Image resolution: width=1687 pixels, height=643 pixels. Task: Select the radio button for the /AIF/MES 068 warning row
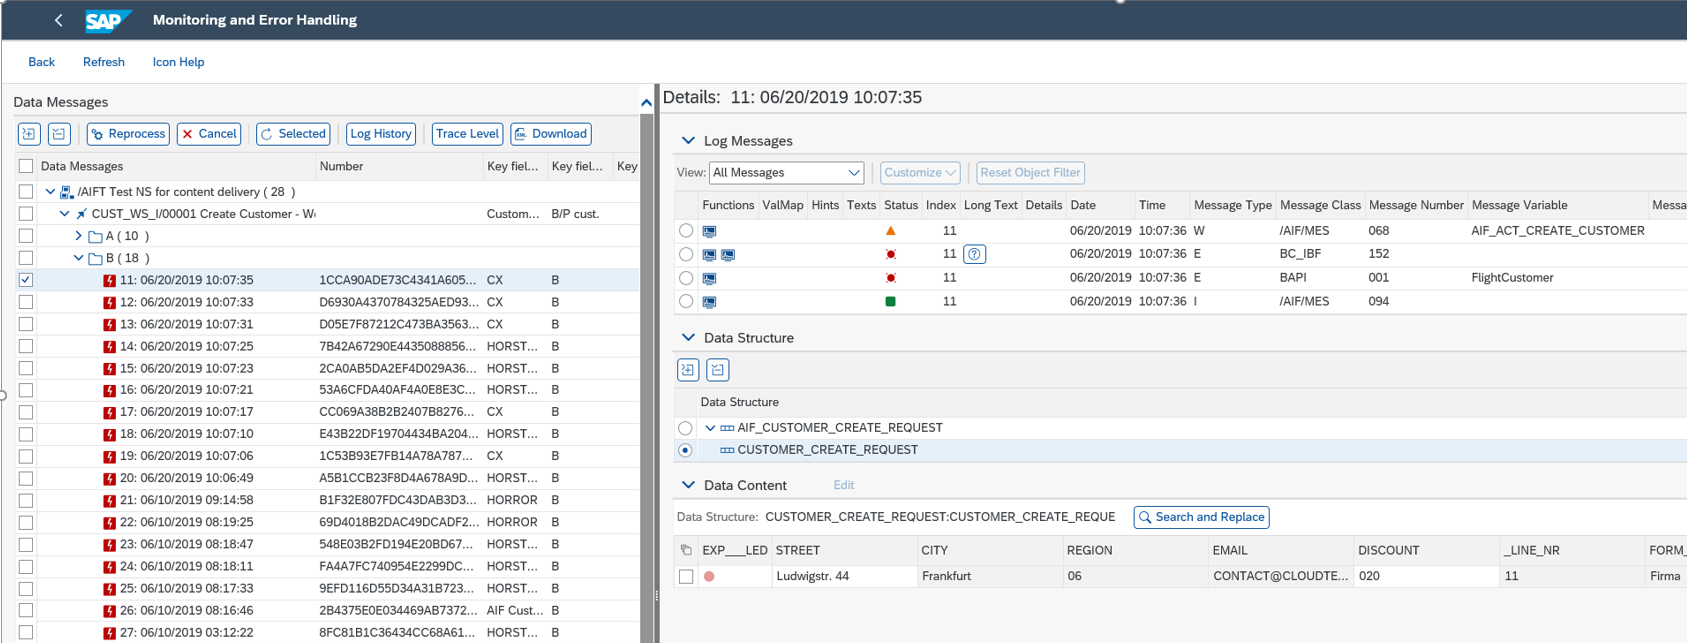(685, 231)
